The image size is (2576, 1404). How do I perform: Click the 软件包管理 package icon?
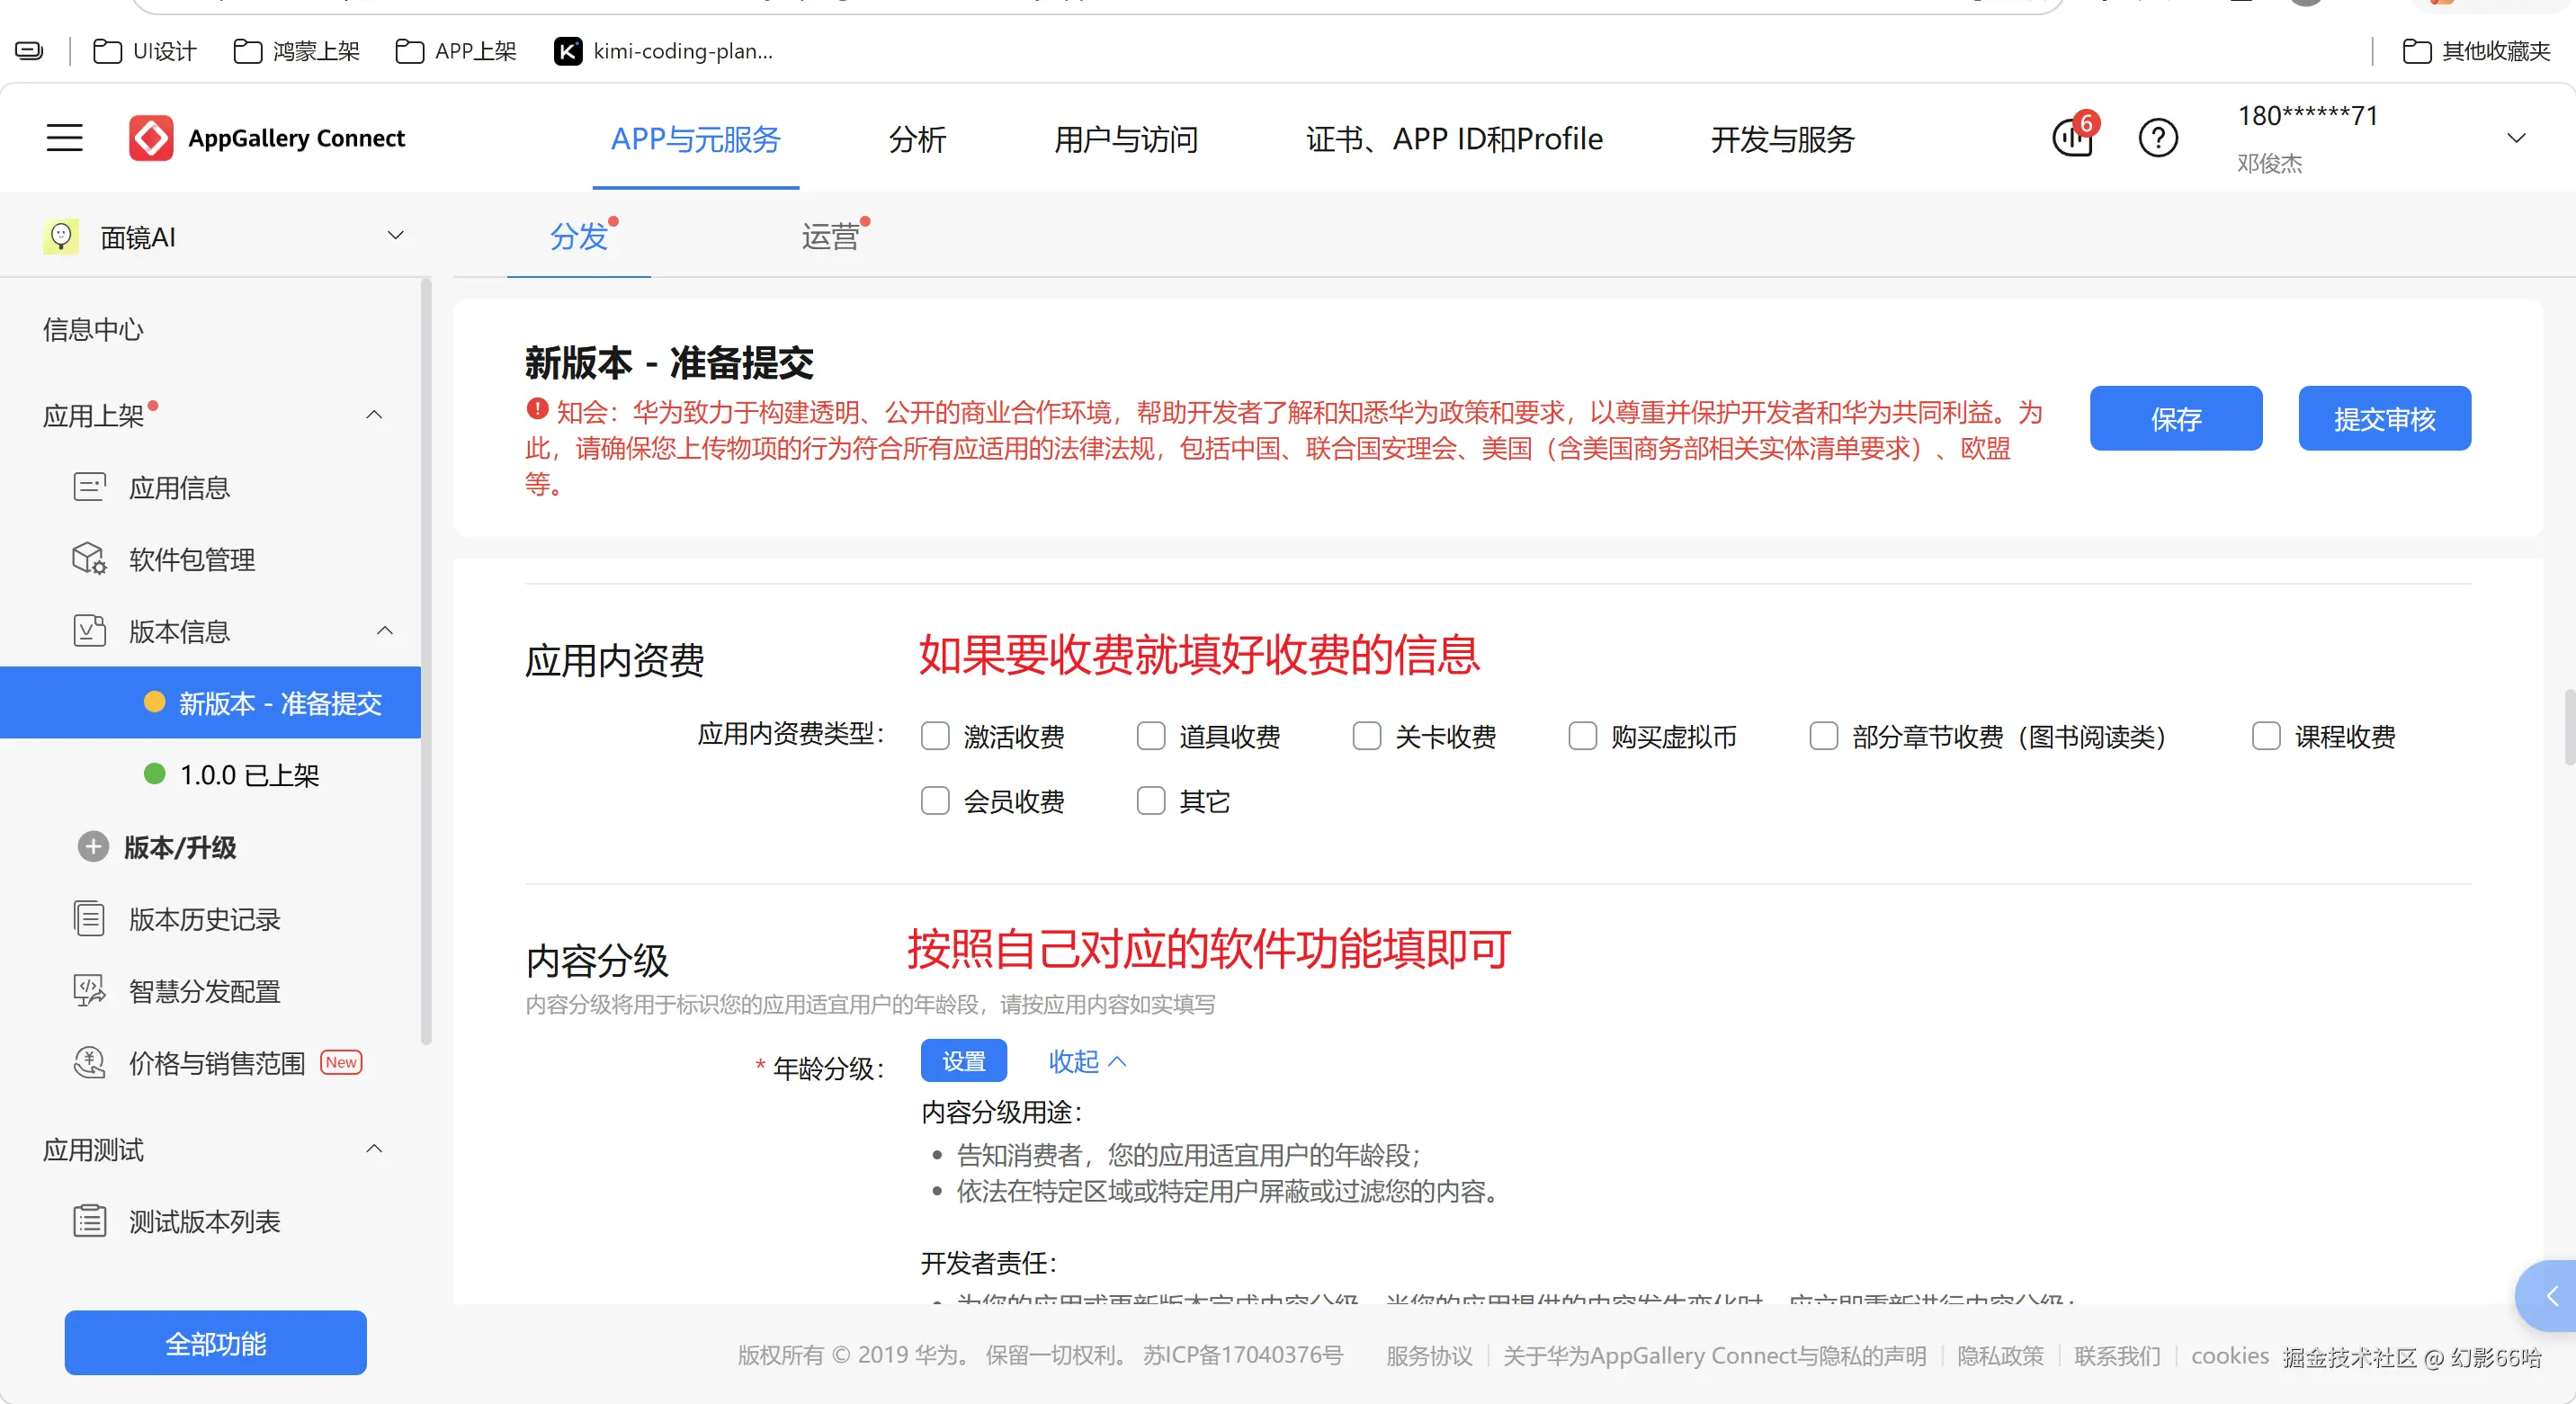click(x=89, y=559)
